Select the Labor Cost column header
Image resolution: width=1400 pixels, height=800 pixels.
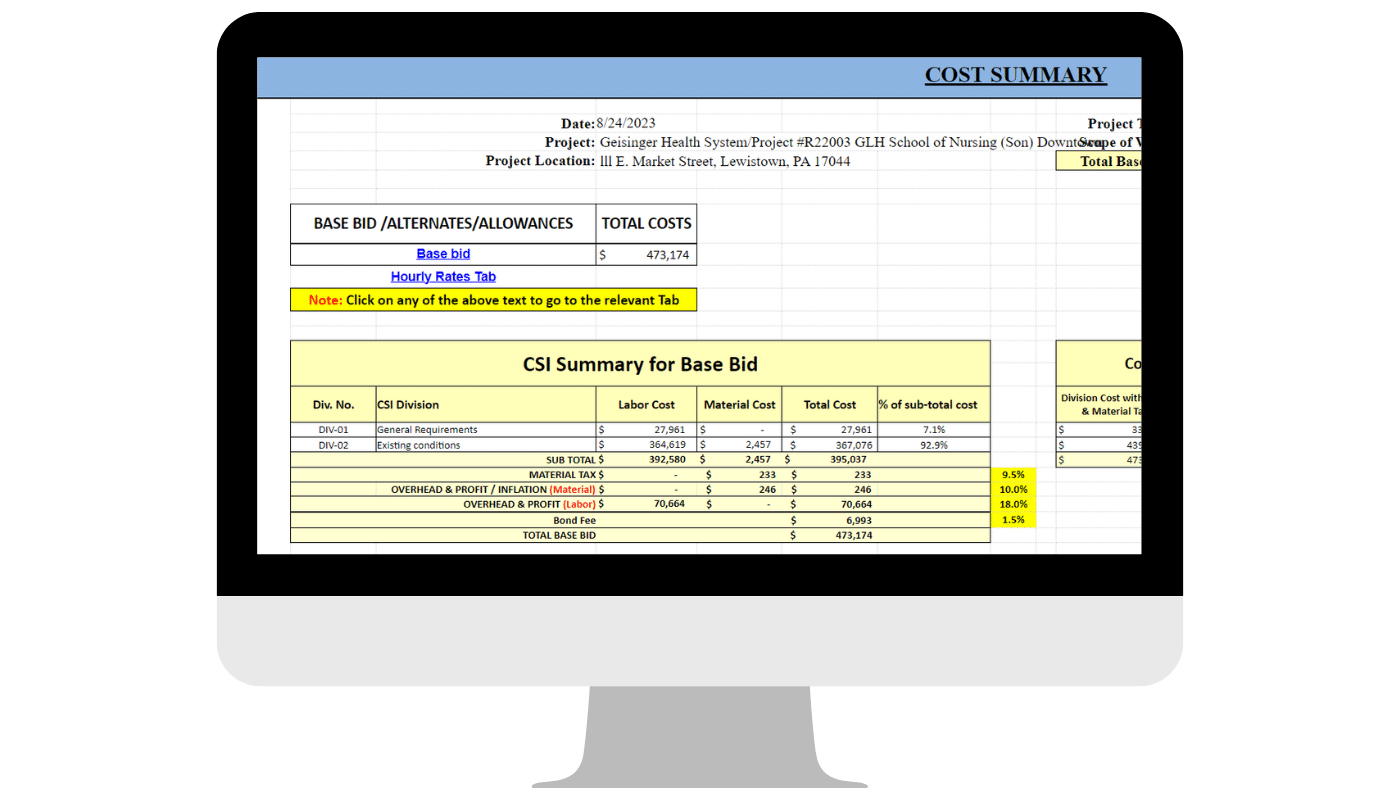coord(647,405)
